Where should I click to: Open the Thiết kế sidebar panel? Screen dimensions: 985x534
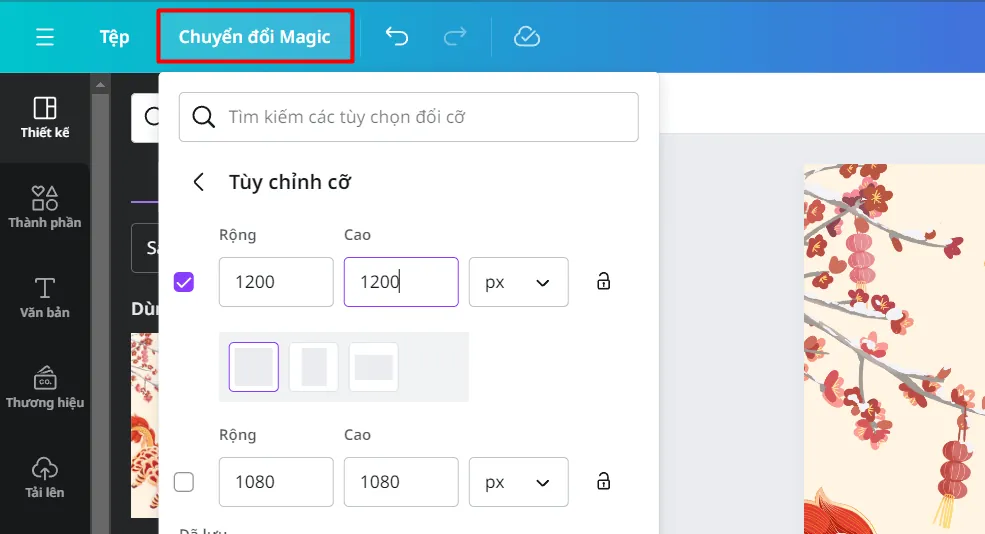pos(45,117)
